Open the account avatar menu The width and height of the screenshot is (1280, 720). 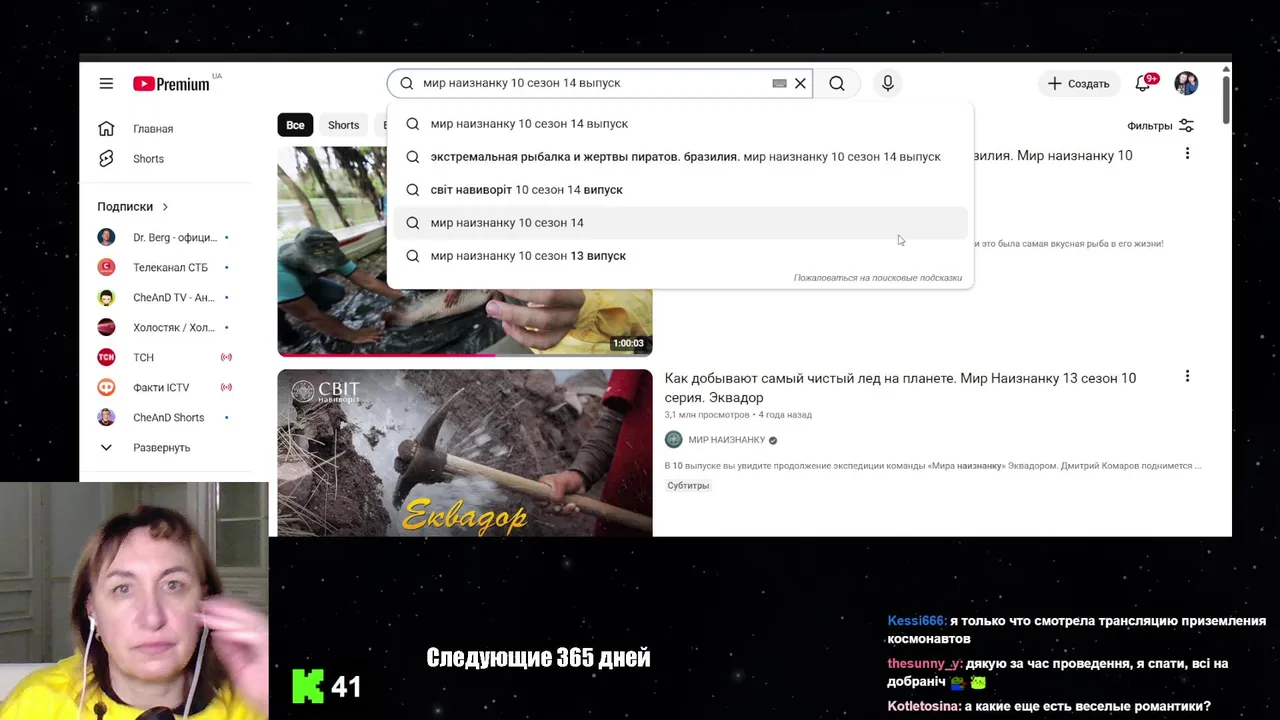coord(1186,84)
